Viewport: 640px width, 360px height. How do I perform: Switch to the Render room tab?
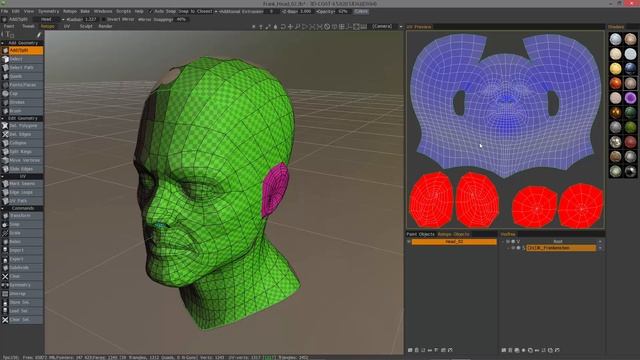pos(105,26)
